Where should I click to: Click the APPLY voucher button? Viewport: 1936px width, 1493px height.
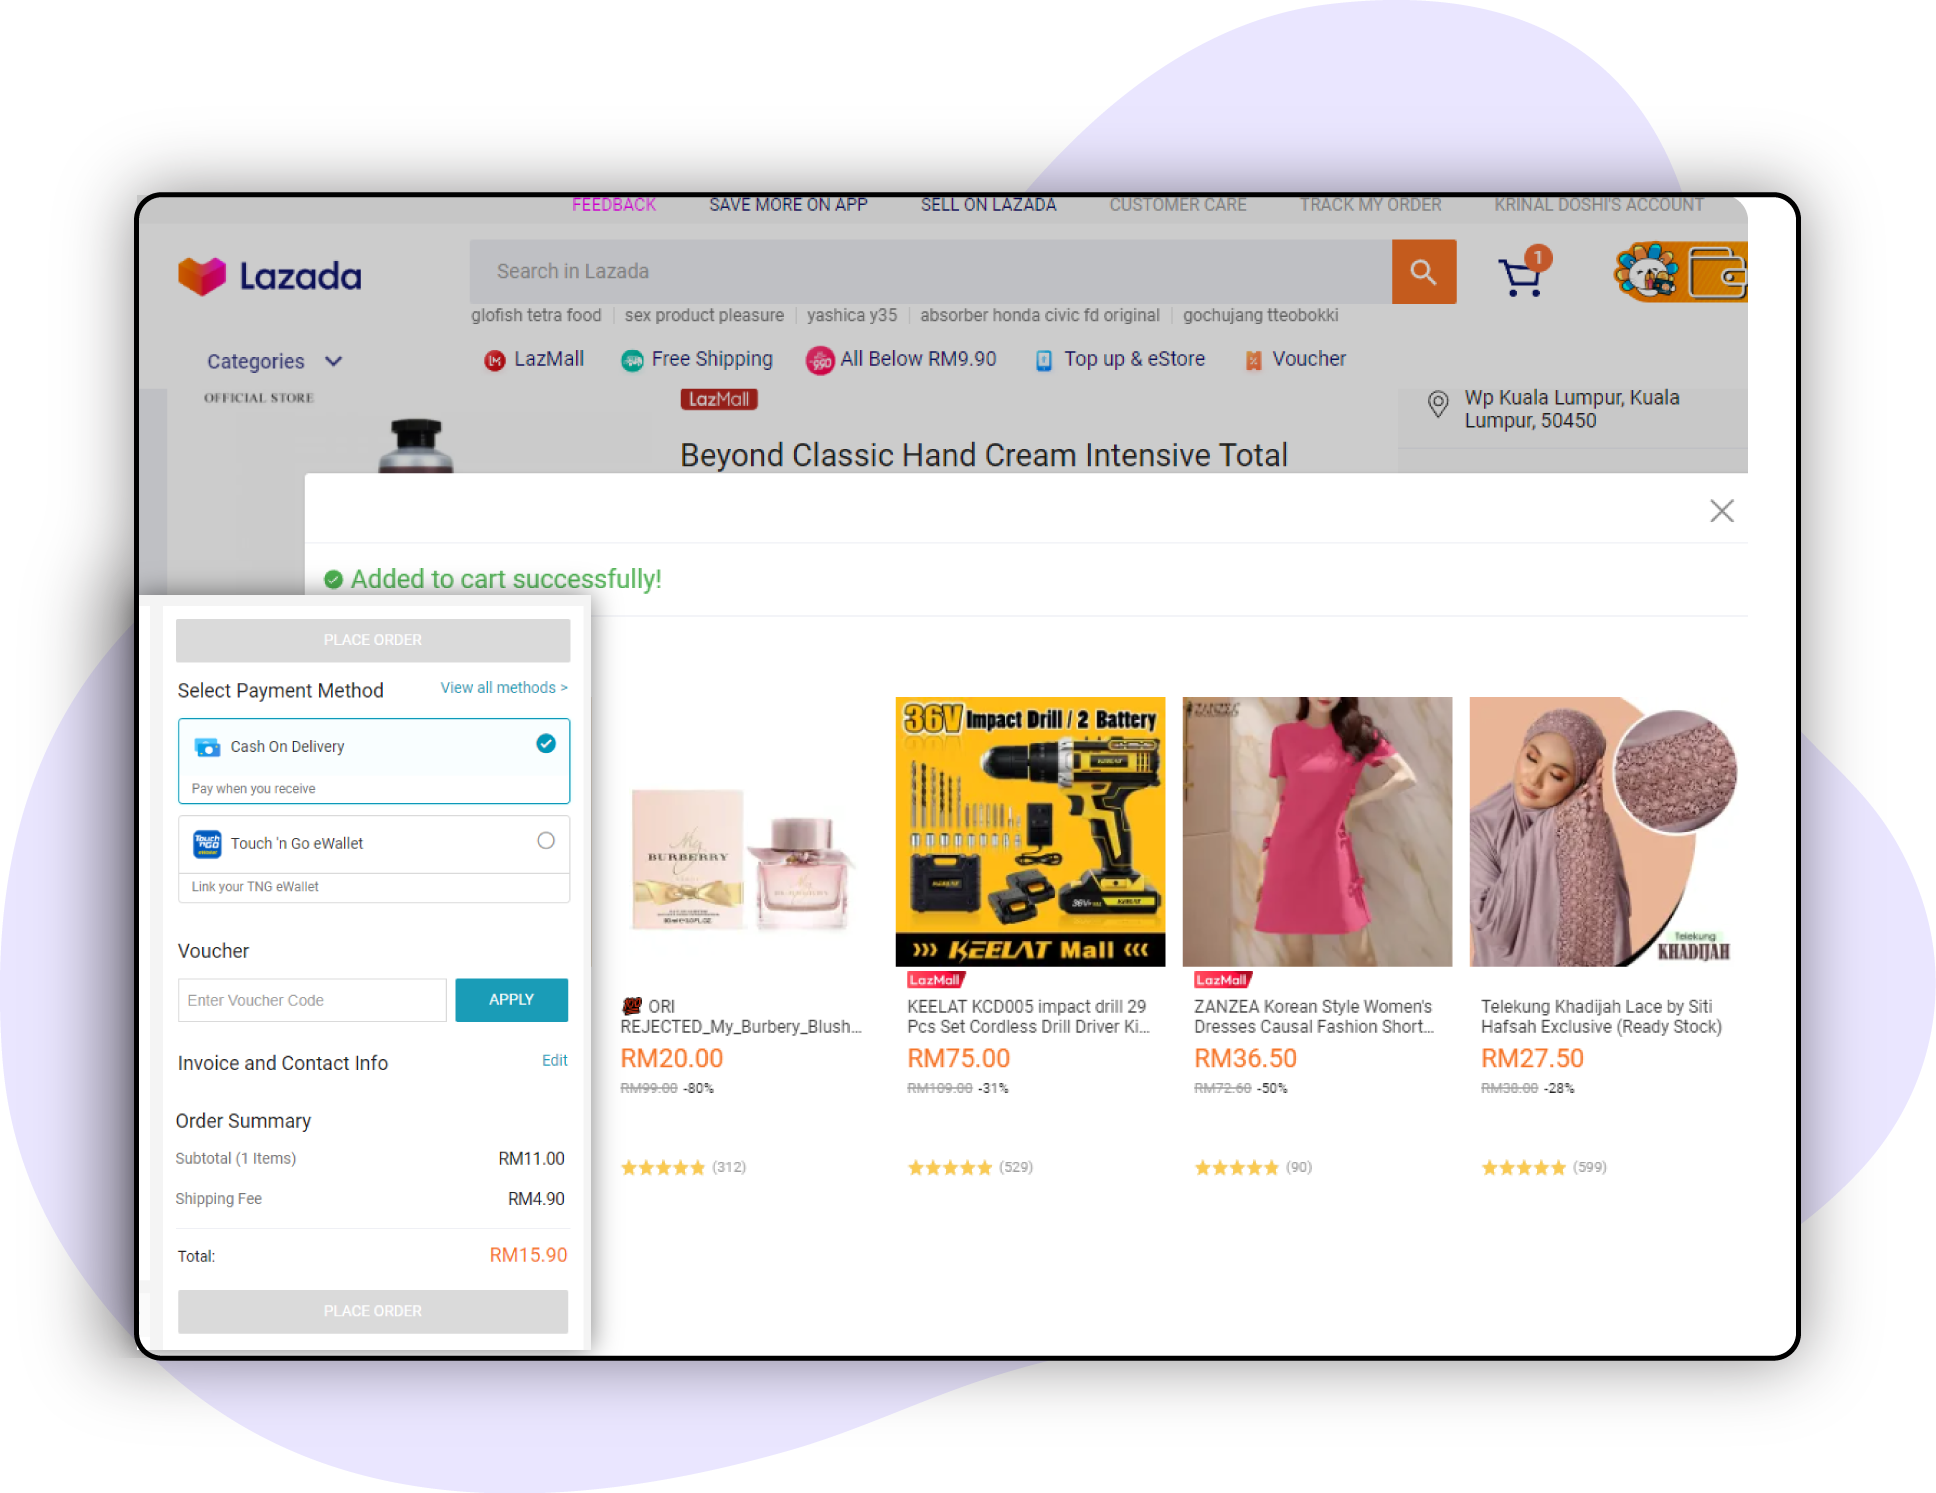click(511, 999)
